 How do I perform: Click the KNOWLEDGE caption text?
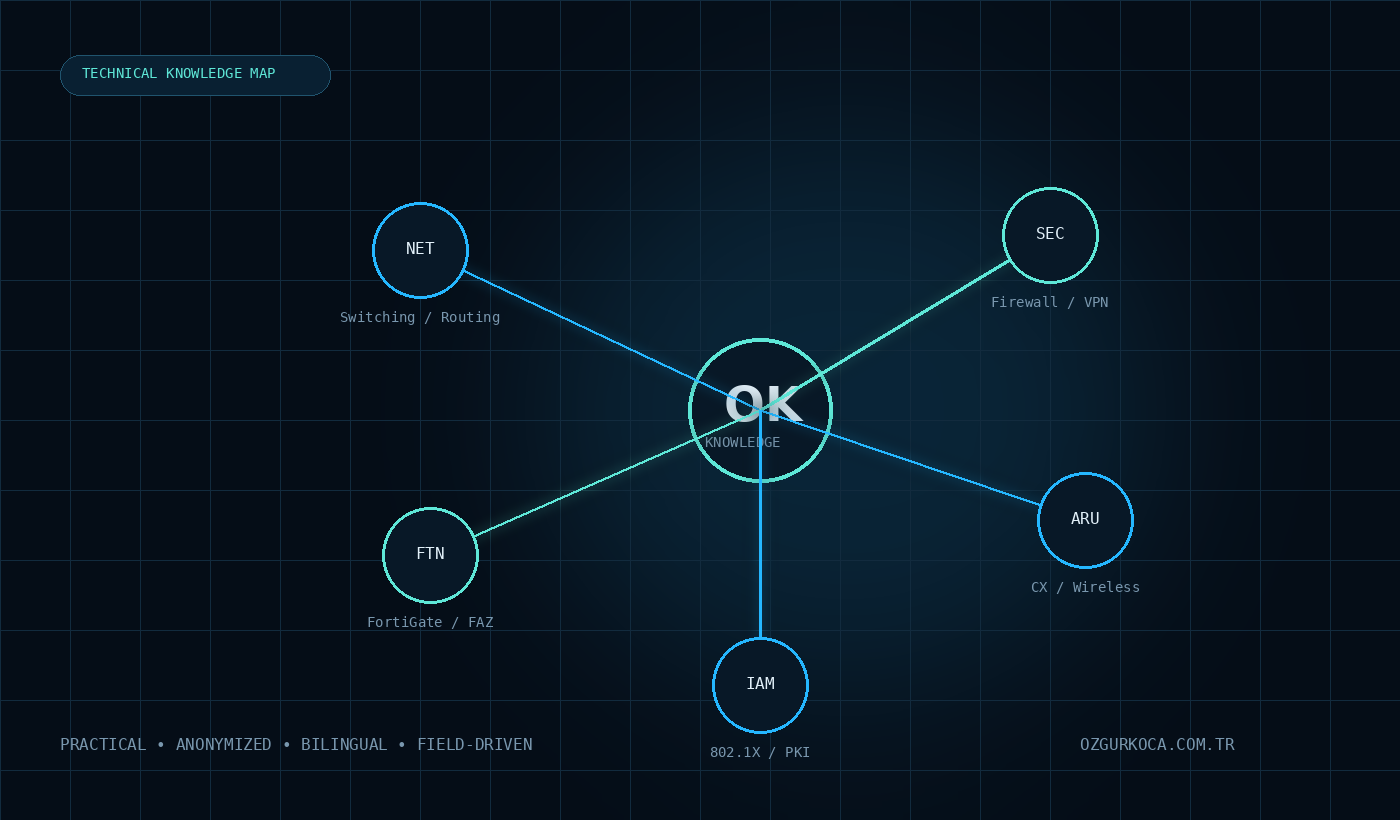742,442
